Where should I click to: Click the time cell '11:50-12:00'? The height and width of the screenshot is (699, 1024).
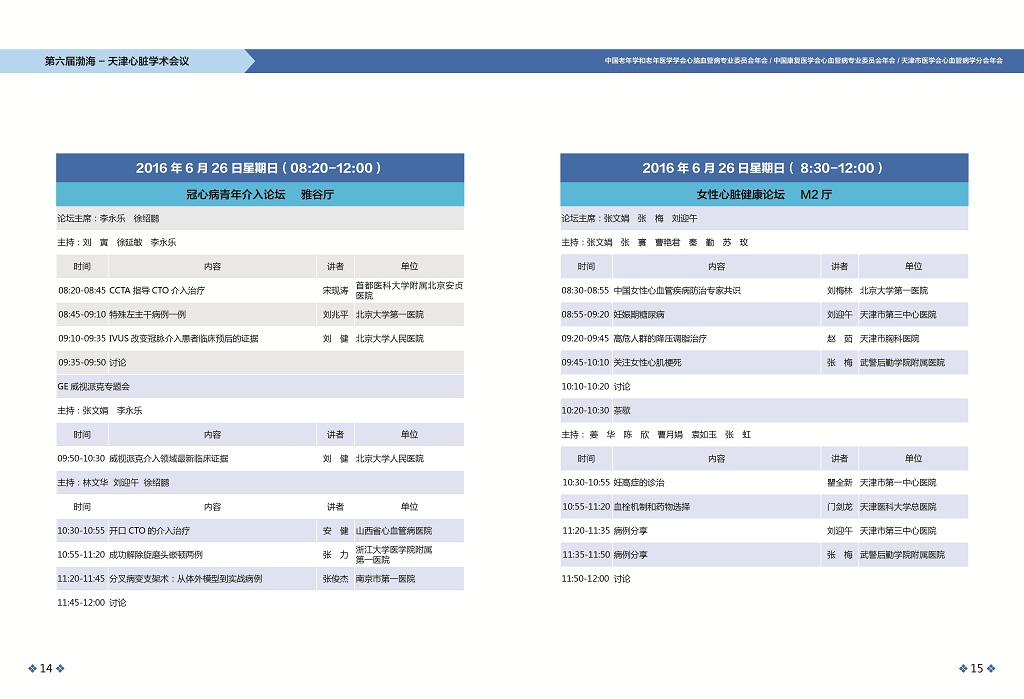click(585, 579)
